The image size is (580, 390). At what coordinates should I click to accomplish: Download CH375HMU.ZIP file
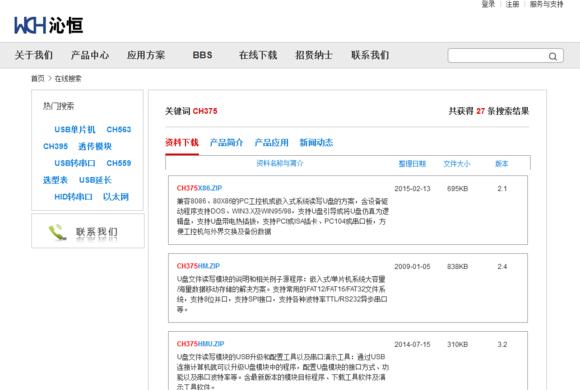200,344
